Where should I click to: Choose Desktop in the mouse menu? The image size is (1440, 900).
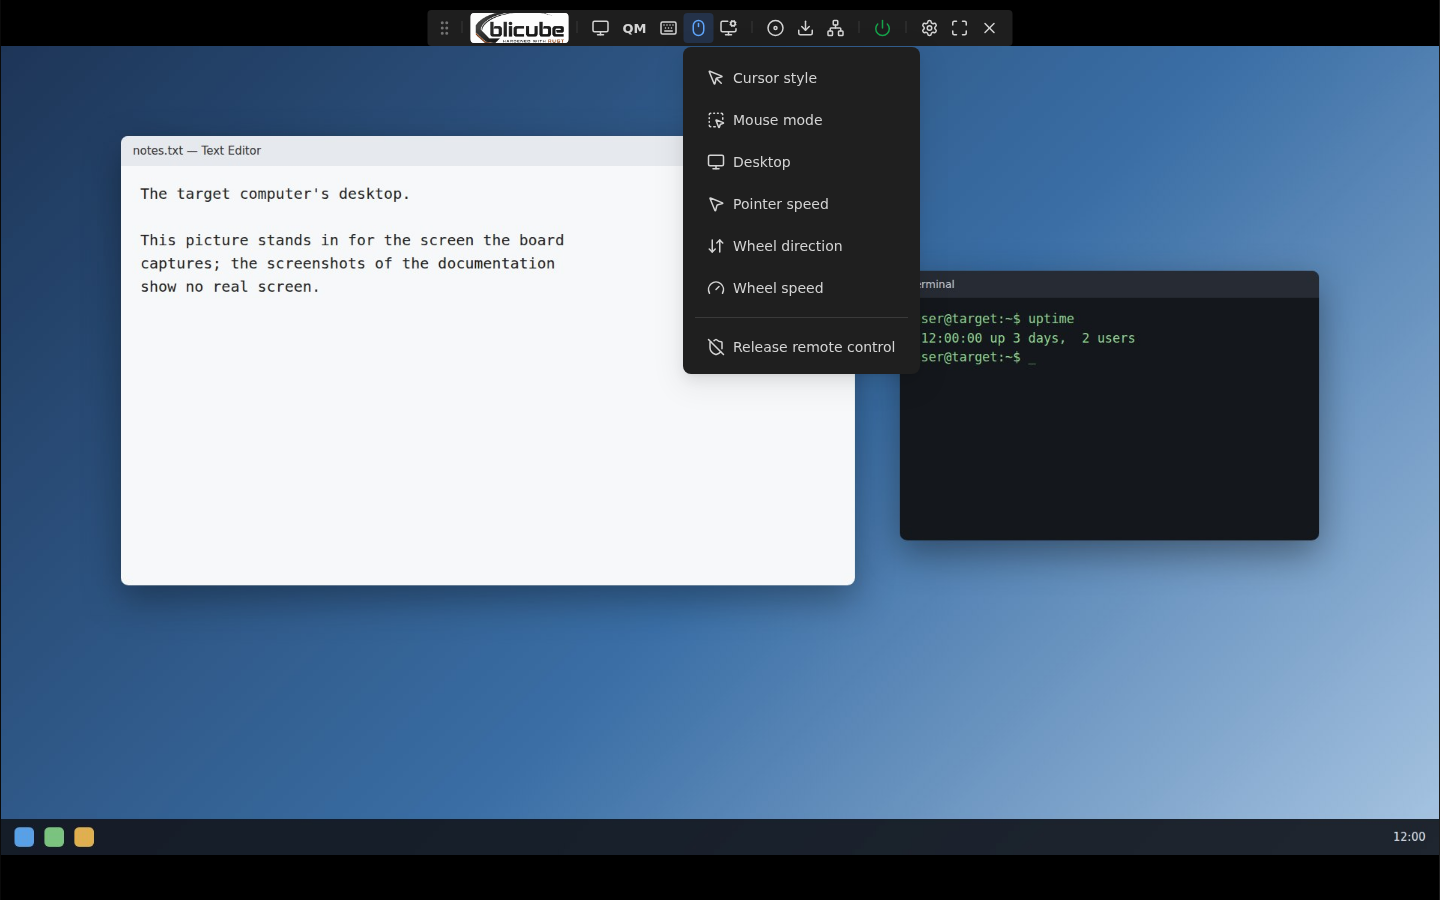click(x=801, y=162)
